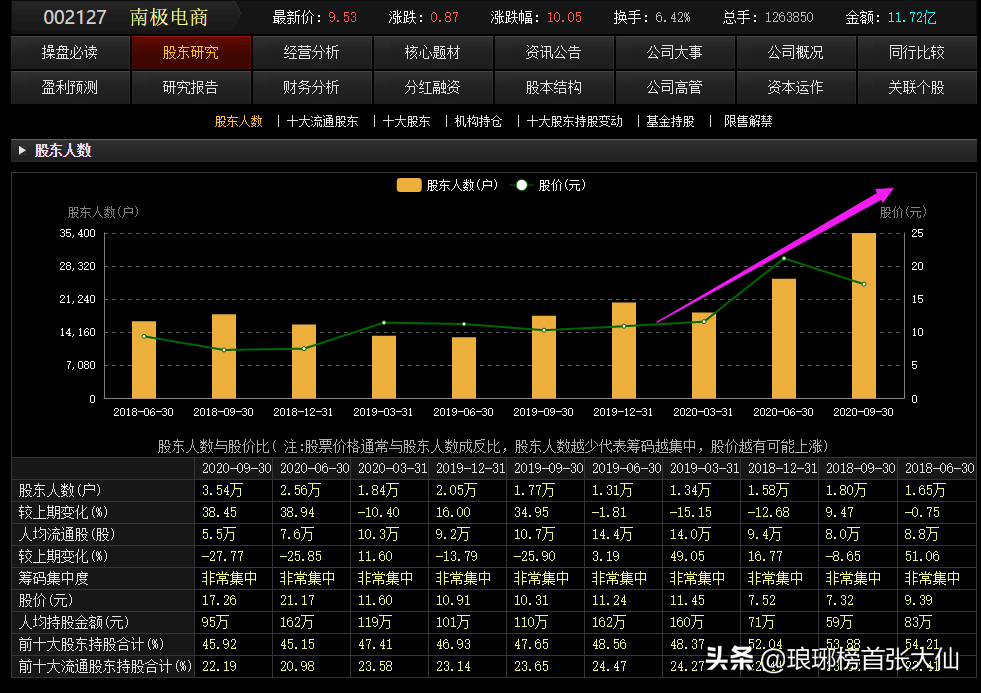Click 股价(元) row label in table
The image size is (981, 693).
46,600
